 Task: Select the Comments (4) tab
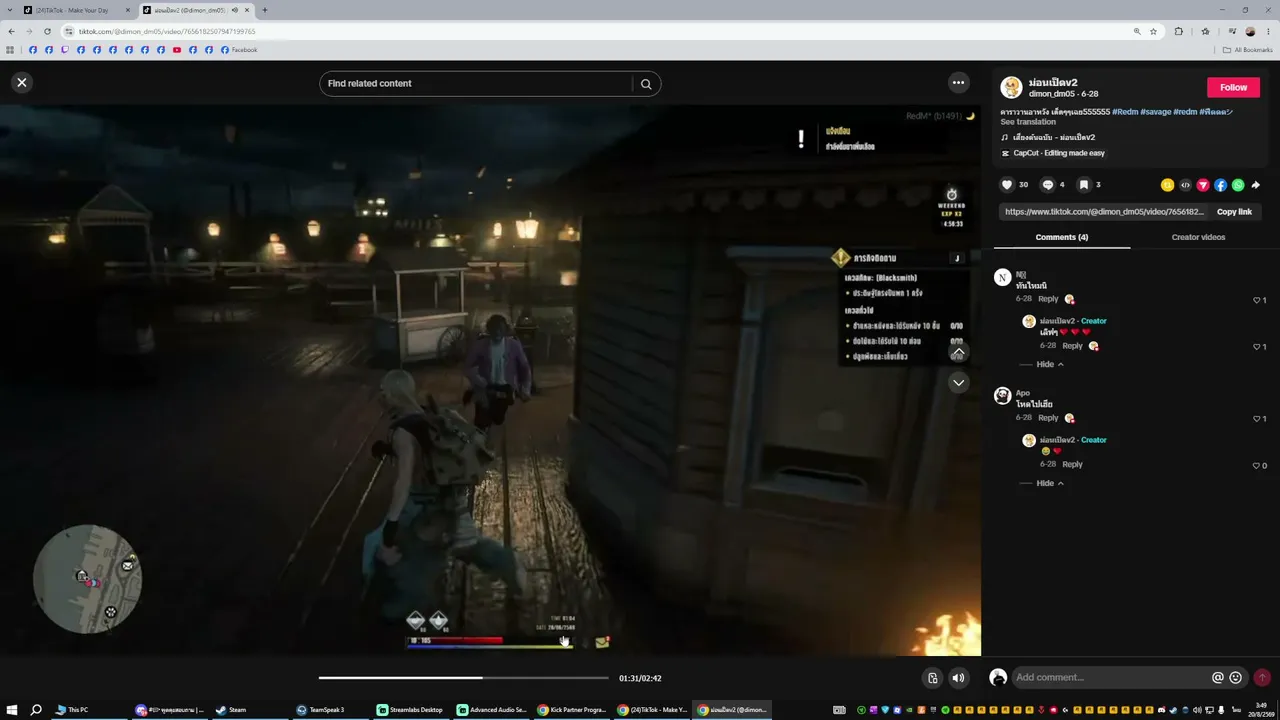[1062, 237]
